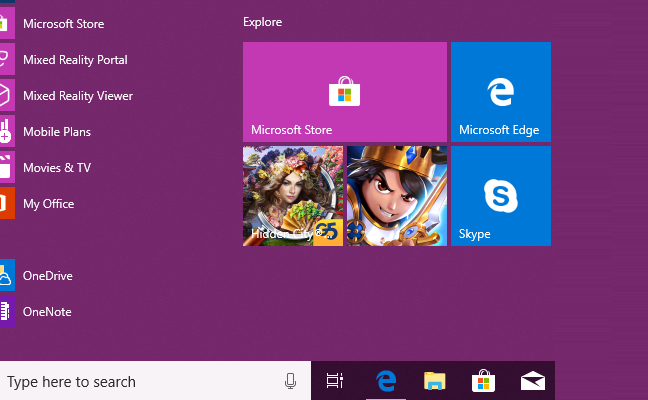The height and width of the screenshot is (400, 648).
Task: Click the microphone icon in search box
Action: [x=291, y=381]
